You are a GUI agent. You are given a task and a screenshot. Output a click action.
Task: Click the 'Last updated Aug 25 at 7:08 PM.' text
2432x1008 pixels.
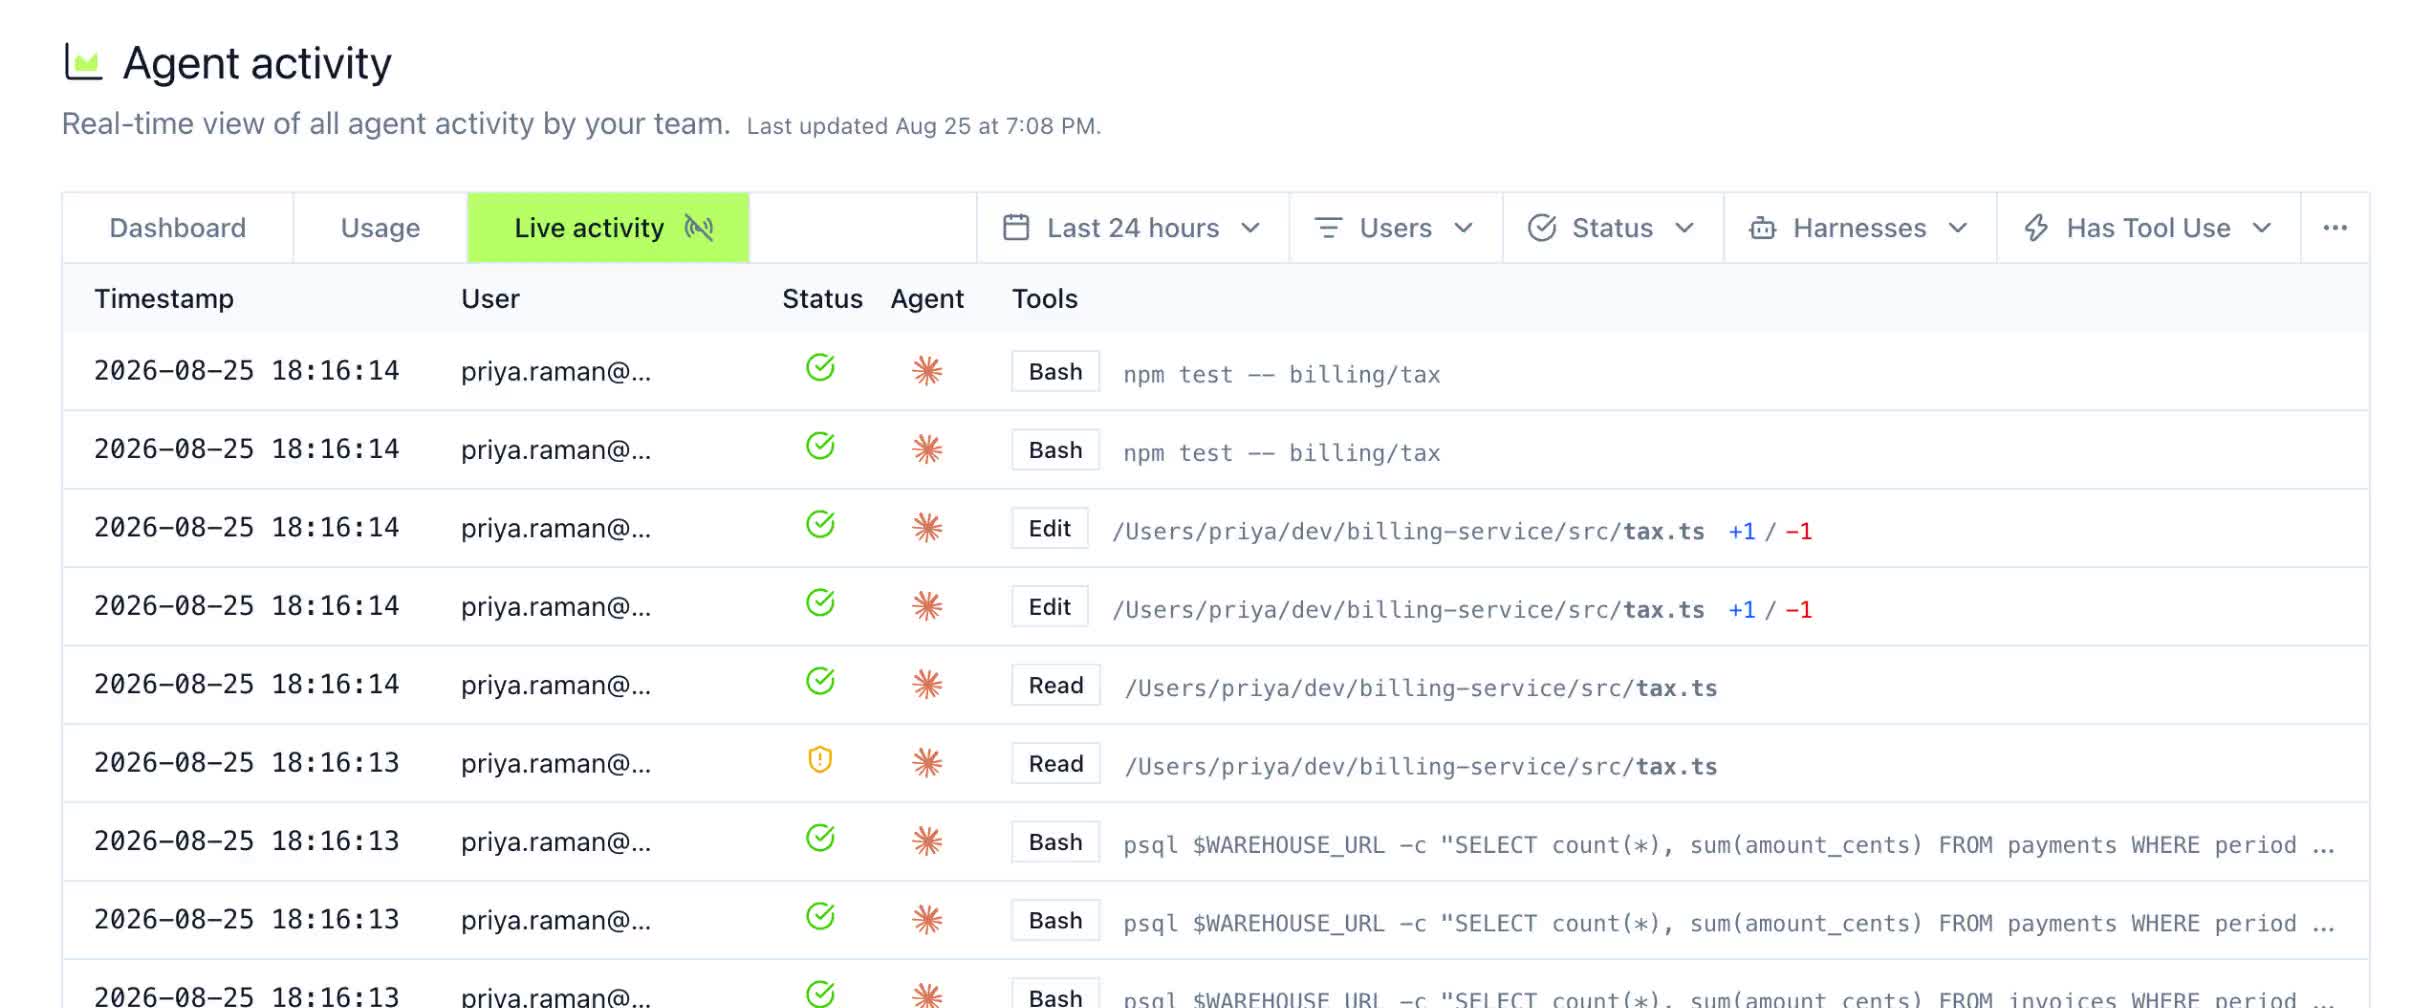coord(923,126)
